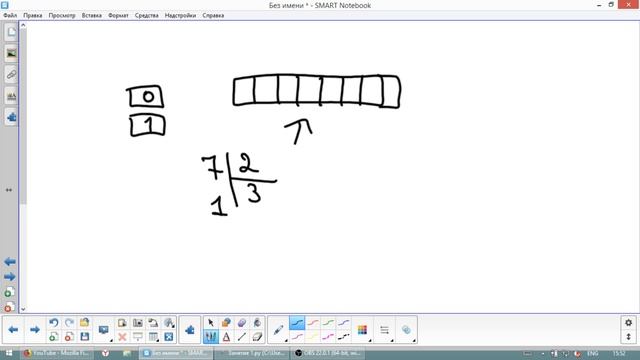Viewport: 640px width, 360px height.
Task: Open the Page Sorter sidebar tab
Action: 11,32
